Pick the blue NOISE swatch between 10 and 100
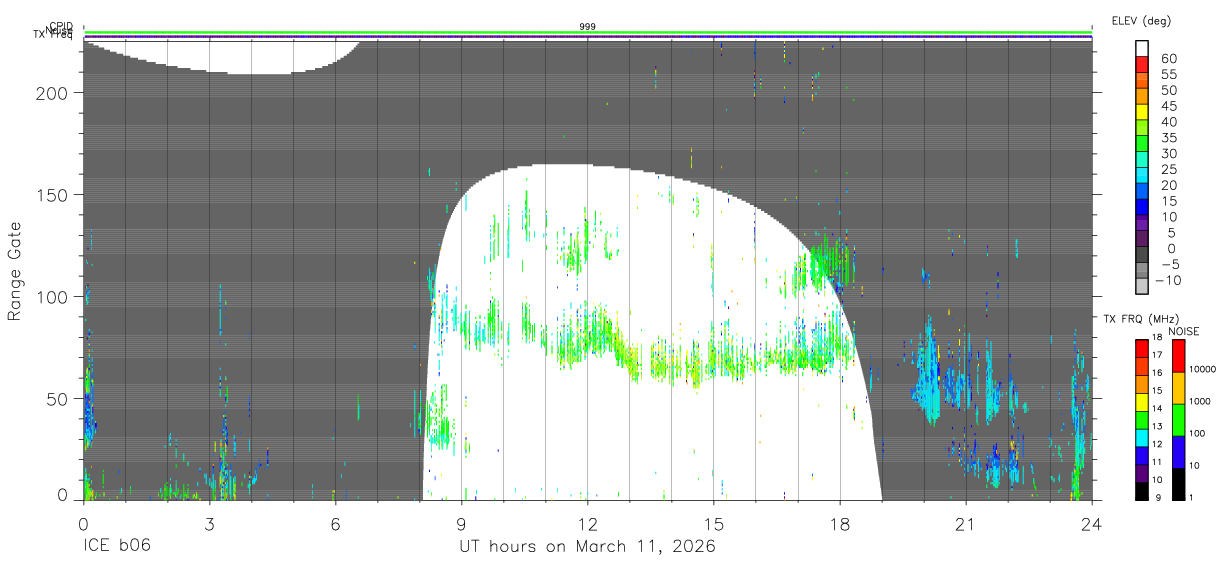The height and width of the screenshot is (567, 1228). (x=1178, y=452)
